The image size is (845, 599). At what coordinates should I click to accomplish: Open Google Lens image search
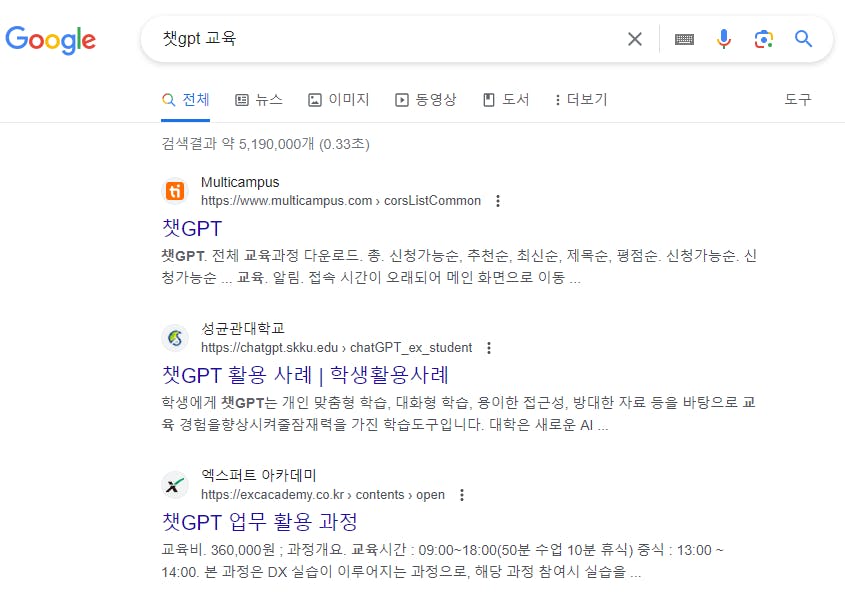tap(764, 39)
